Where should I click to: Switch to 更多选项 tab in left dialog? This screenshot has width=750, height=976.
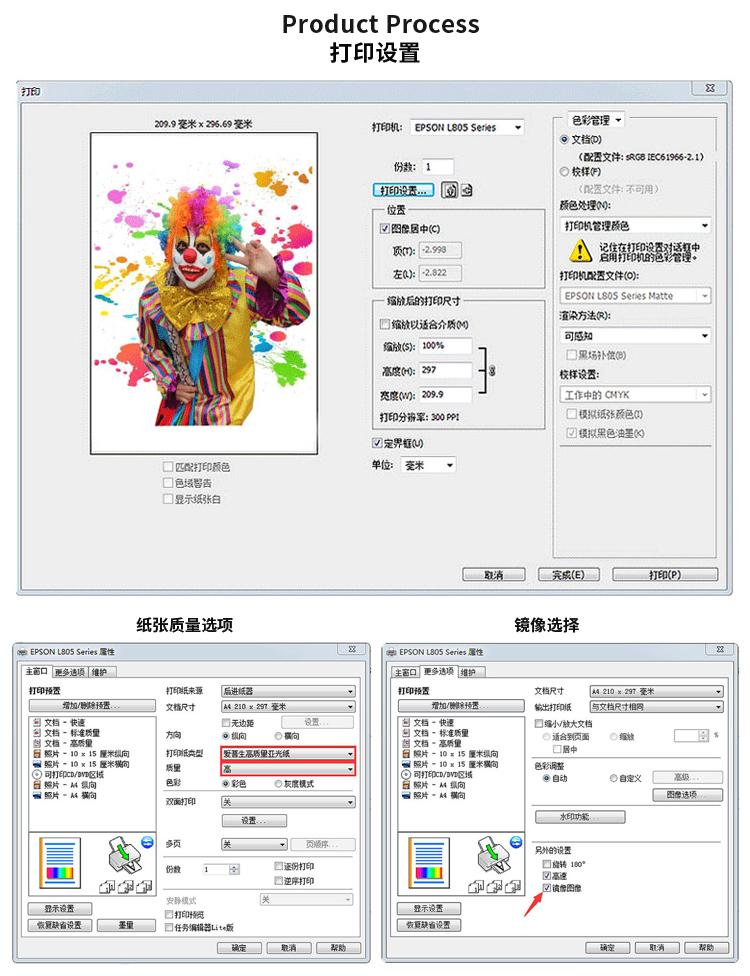point(69,672)
